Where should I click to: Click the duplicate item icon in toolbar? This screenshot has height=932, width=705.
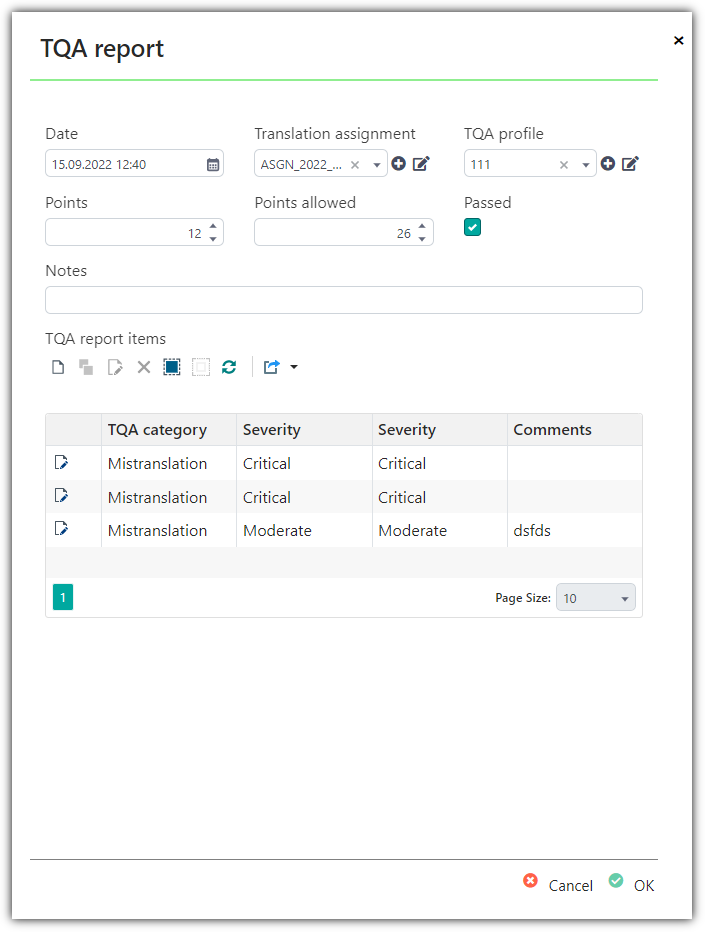(x=86, y=367)
